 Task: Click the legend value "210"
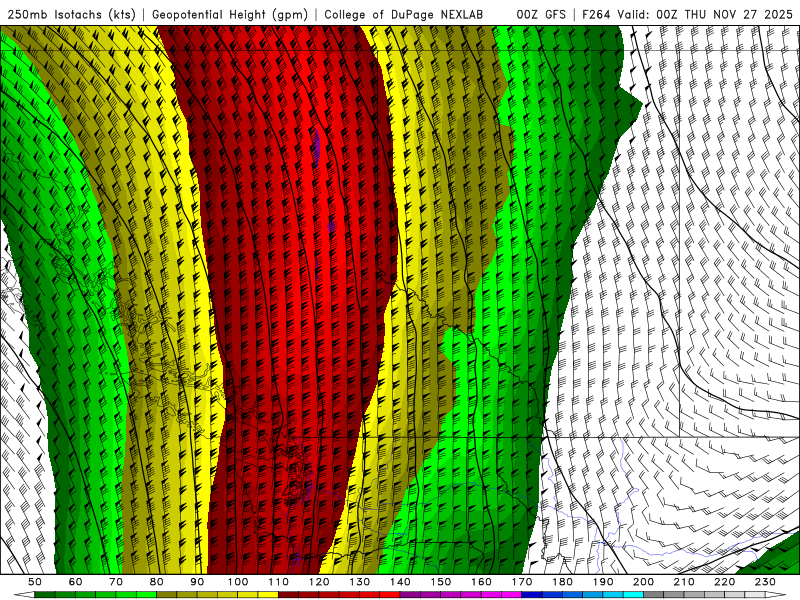(x=684, y=582)
